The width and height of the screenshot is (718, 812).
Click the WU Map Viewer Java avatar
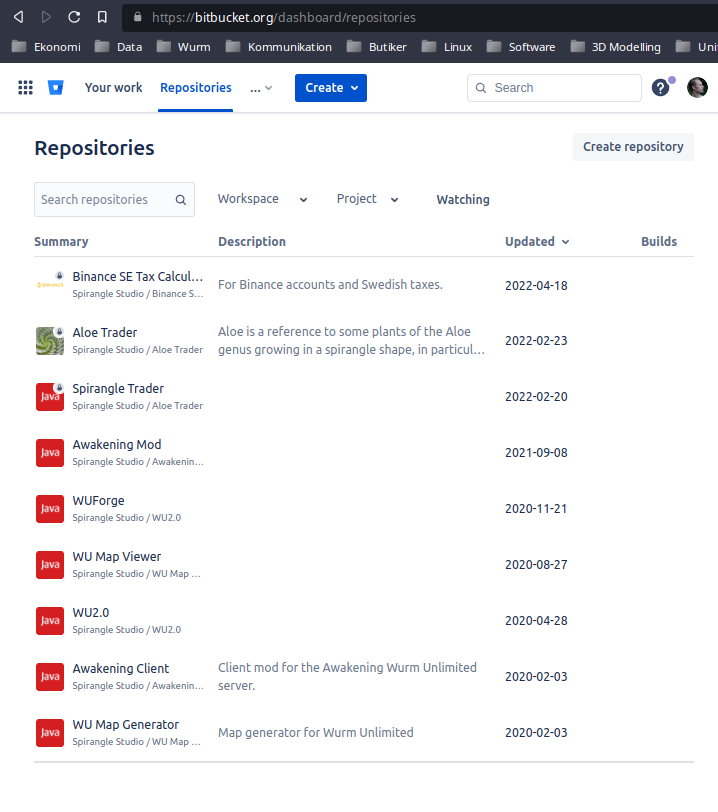point(50,564)
